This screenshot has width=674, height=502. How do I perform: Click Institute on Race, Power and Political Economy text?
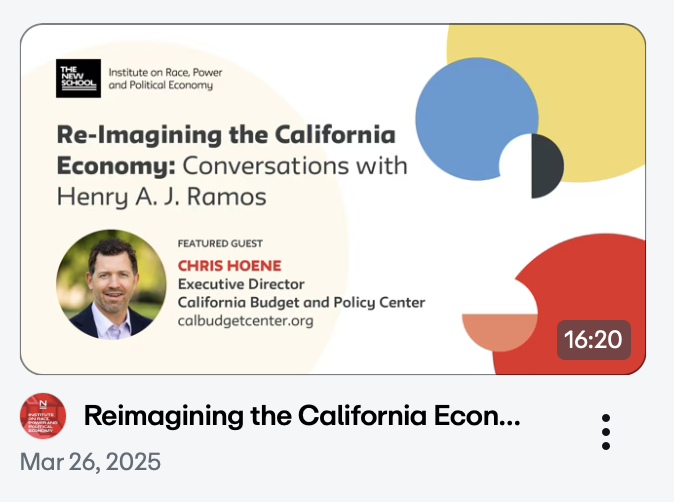tap(165, 79)
